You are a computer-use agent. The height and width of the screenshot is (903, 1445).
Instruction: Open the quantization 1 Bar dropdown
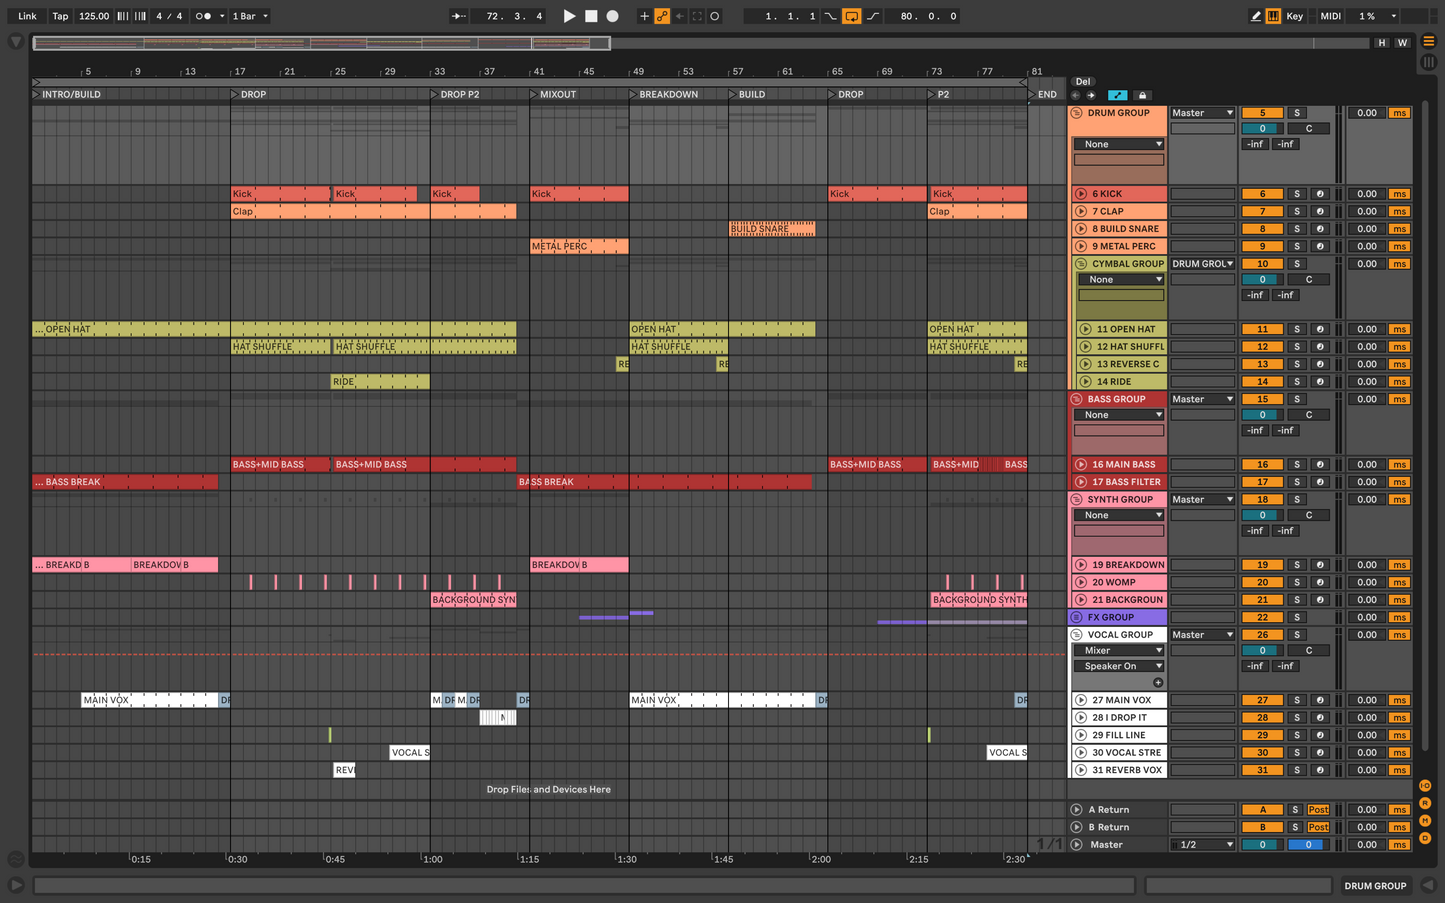pyautogui.click(x=250, y=16)
